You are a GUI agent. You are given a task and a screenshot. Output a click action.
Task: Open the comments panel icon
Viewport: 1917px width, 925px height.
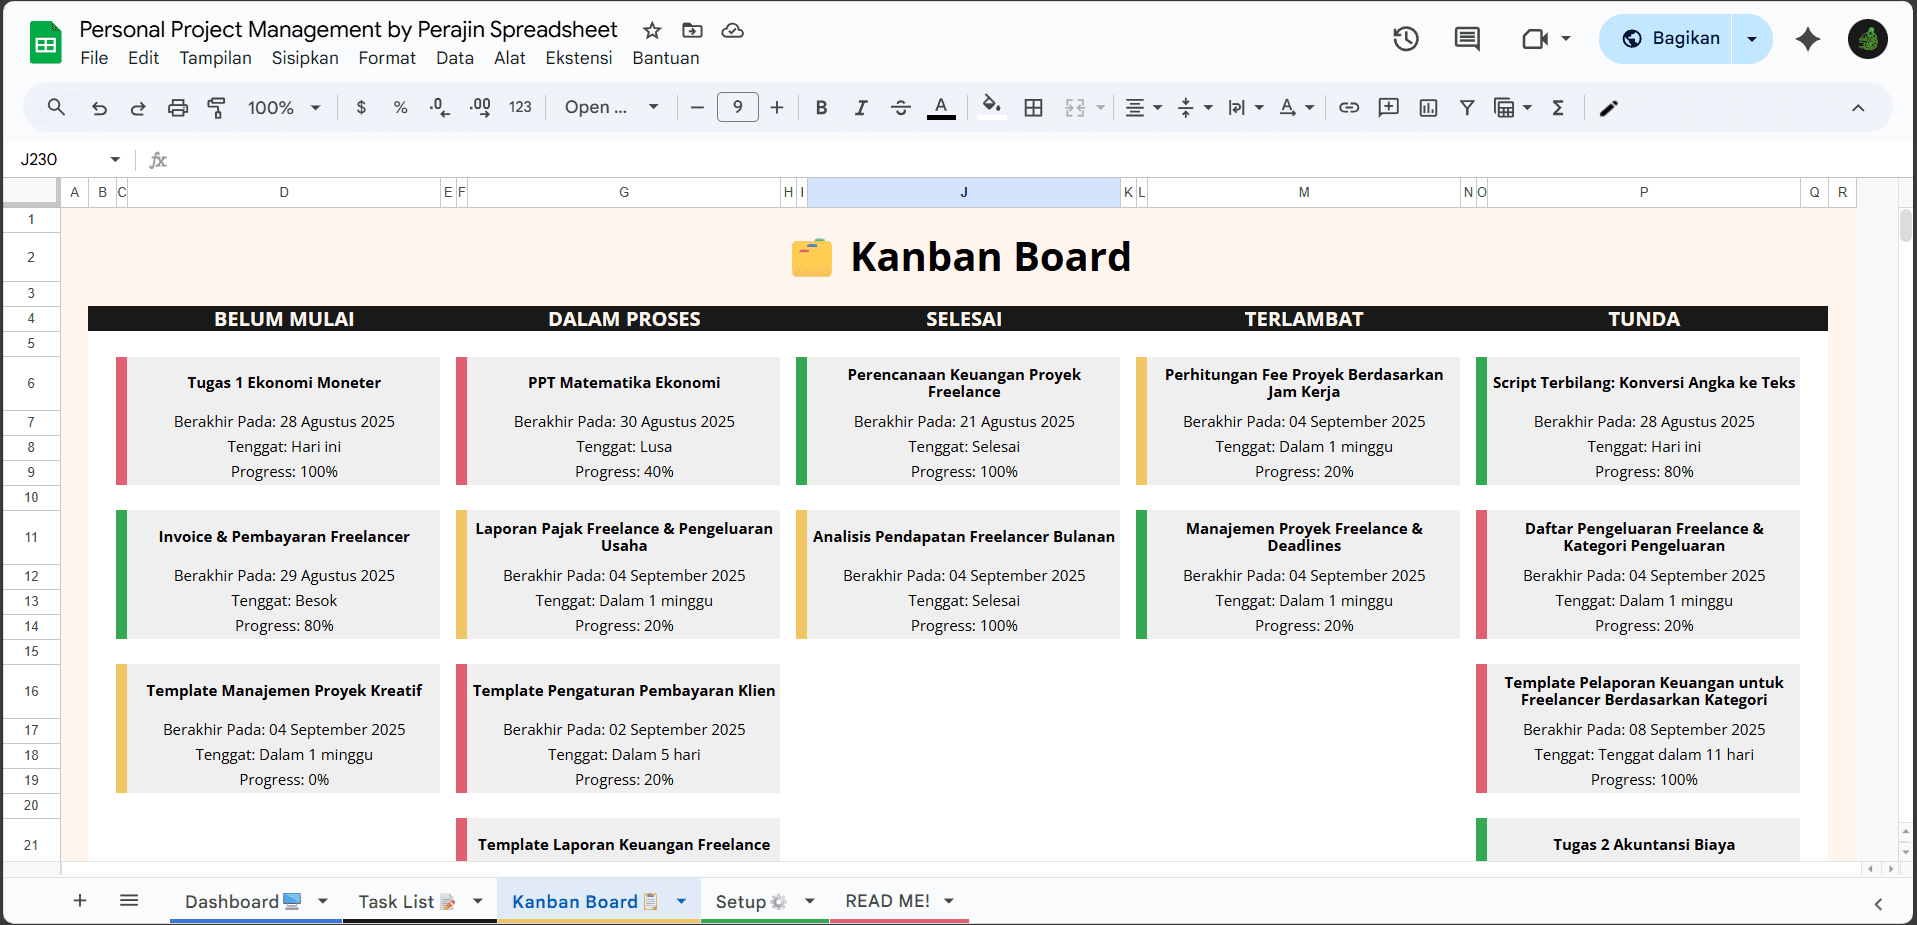(x=1467, y=39)
